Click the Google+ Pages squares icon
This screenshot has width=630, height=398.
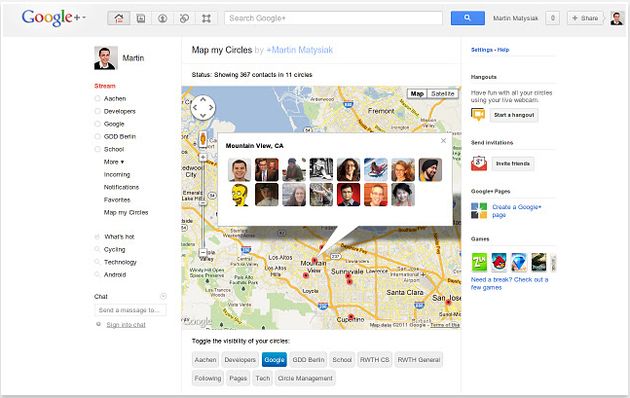point(479,210)
